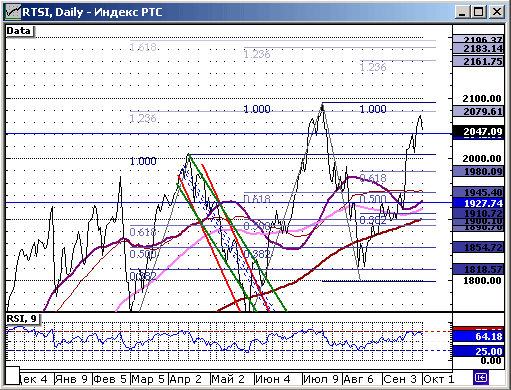511x390 pixels.
Task: Click the Июл 9 date label
Action: 321,379
